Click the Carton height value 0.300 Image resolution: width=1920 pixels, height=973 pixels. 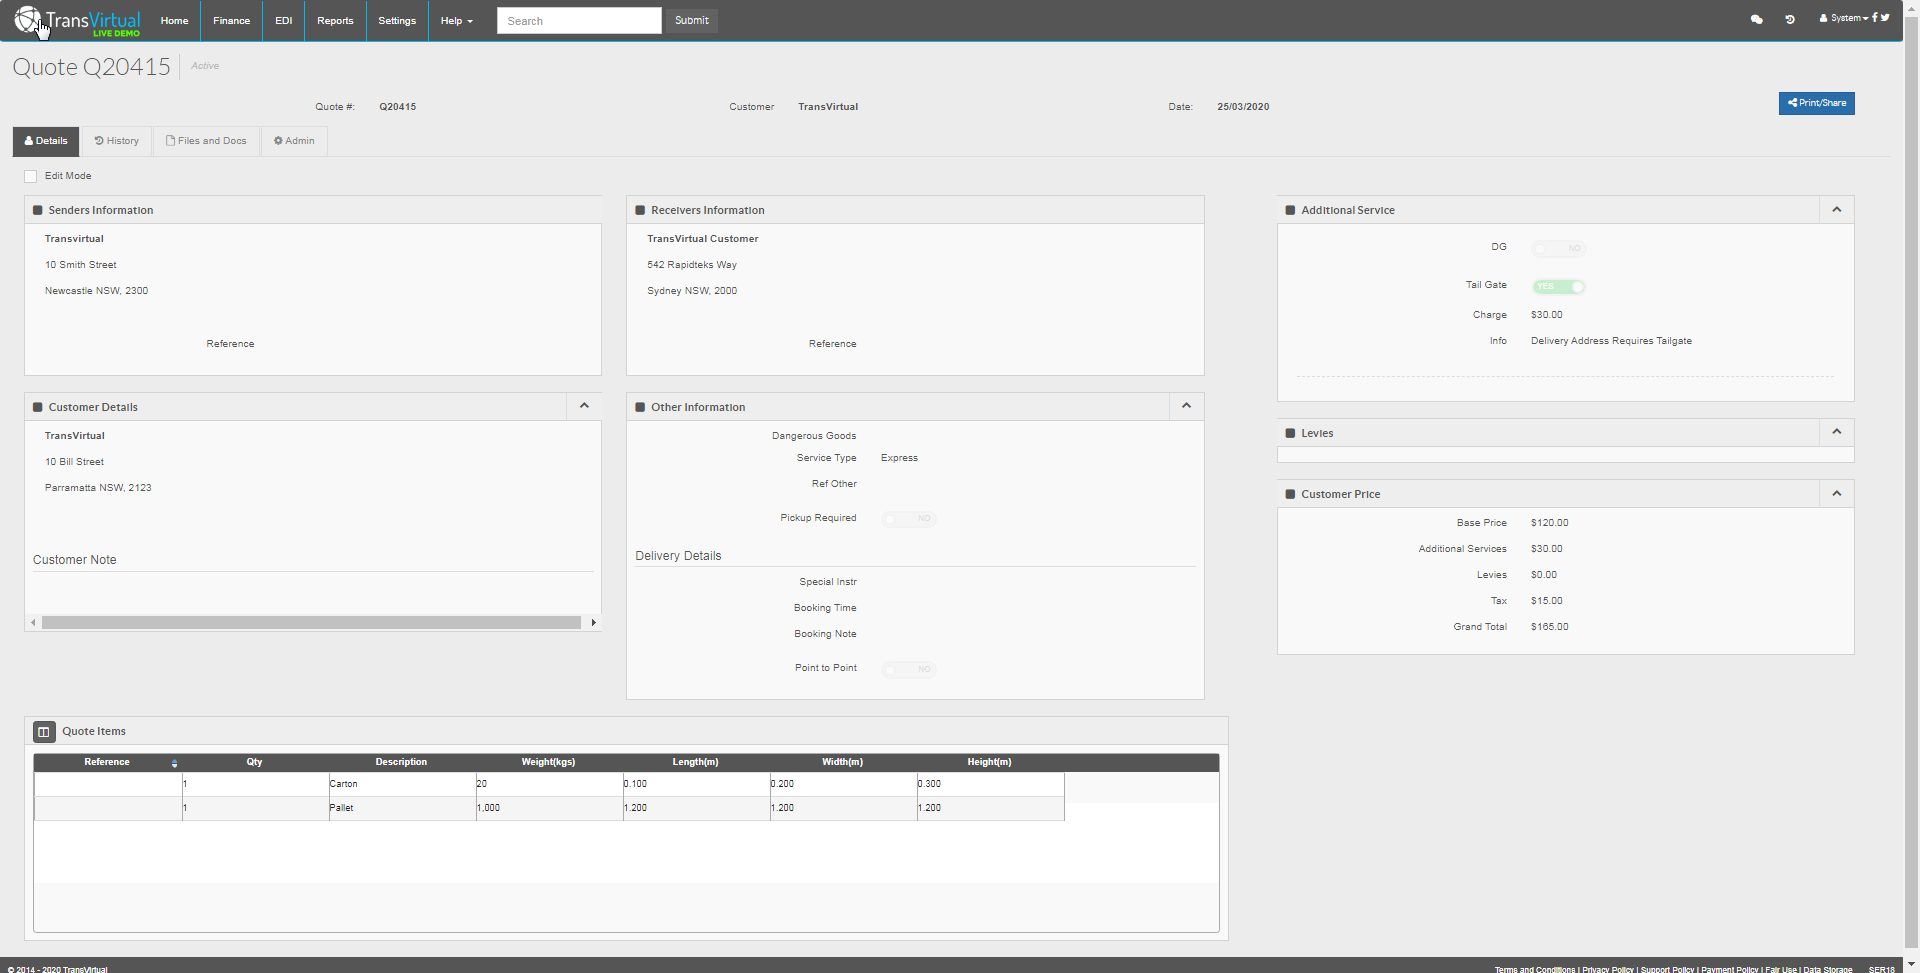click(x=930, y=784)
